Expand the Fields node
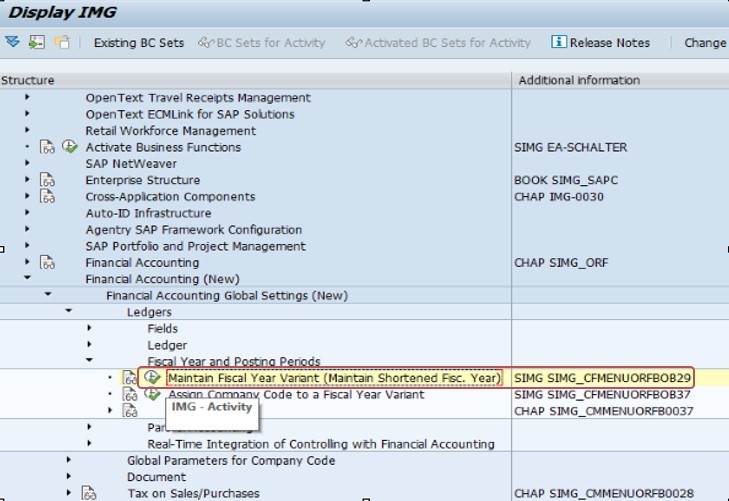This screenshot has height=501, width=729. click(89, 328)
